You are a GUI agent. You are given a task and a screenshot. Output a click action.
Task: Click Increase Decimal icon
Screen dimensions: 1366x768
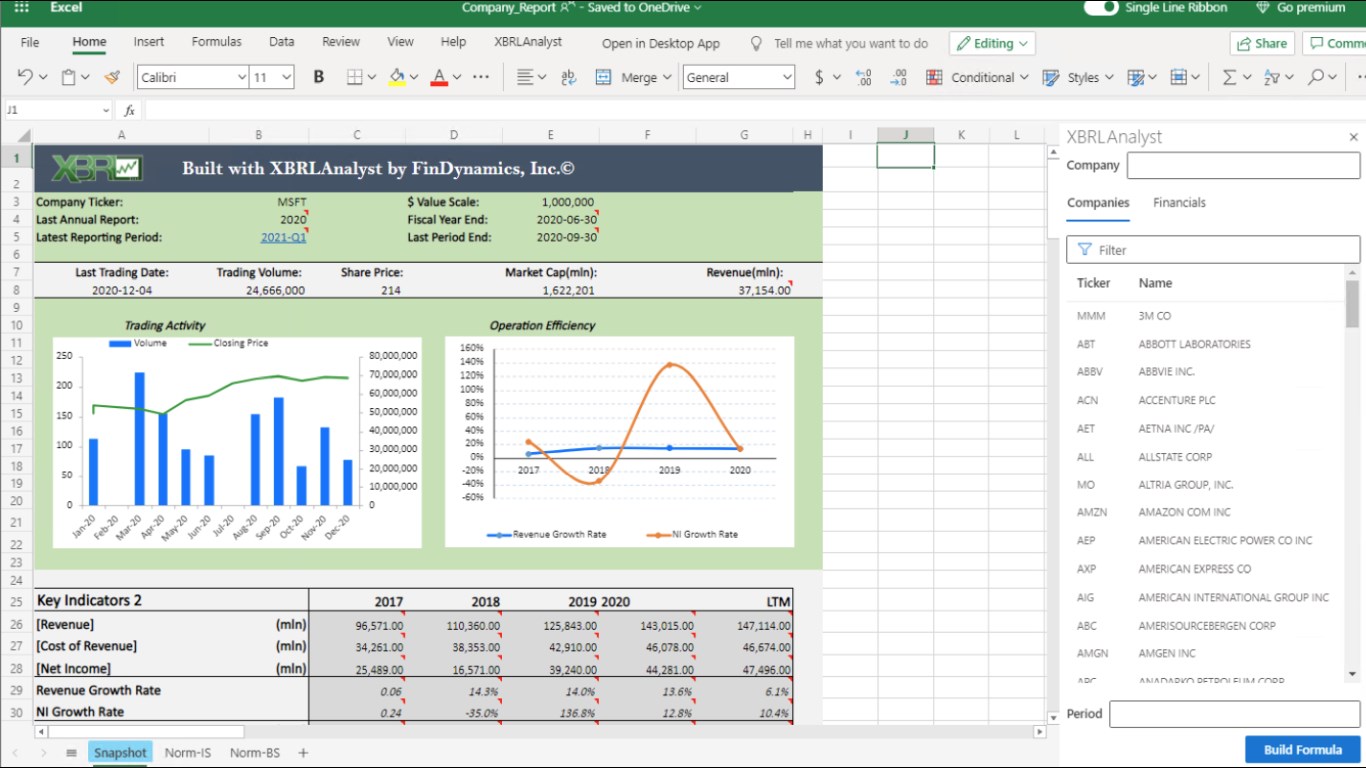pyautogui.click(x=864, y=77)
